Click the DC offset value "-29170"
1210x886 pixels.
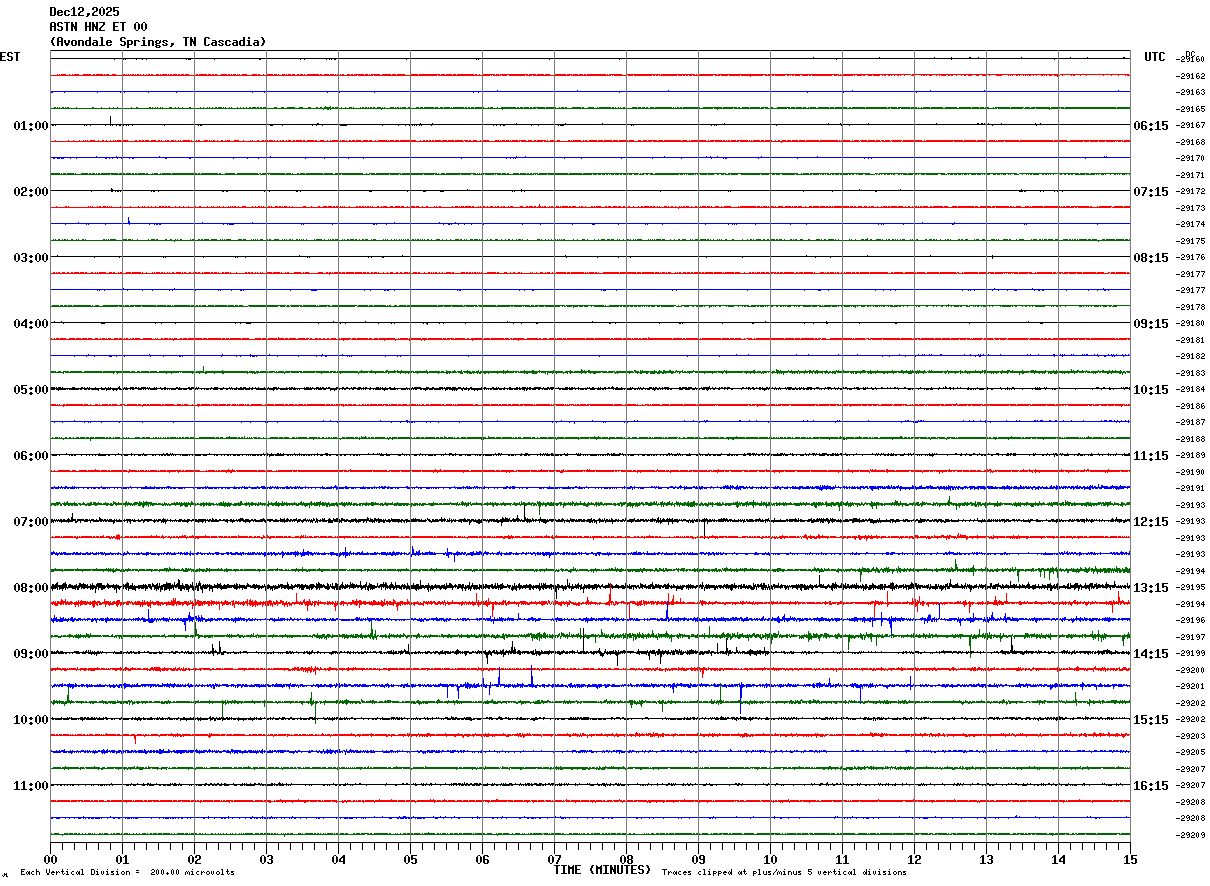1191,159
